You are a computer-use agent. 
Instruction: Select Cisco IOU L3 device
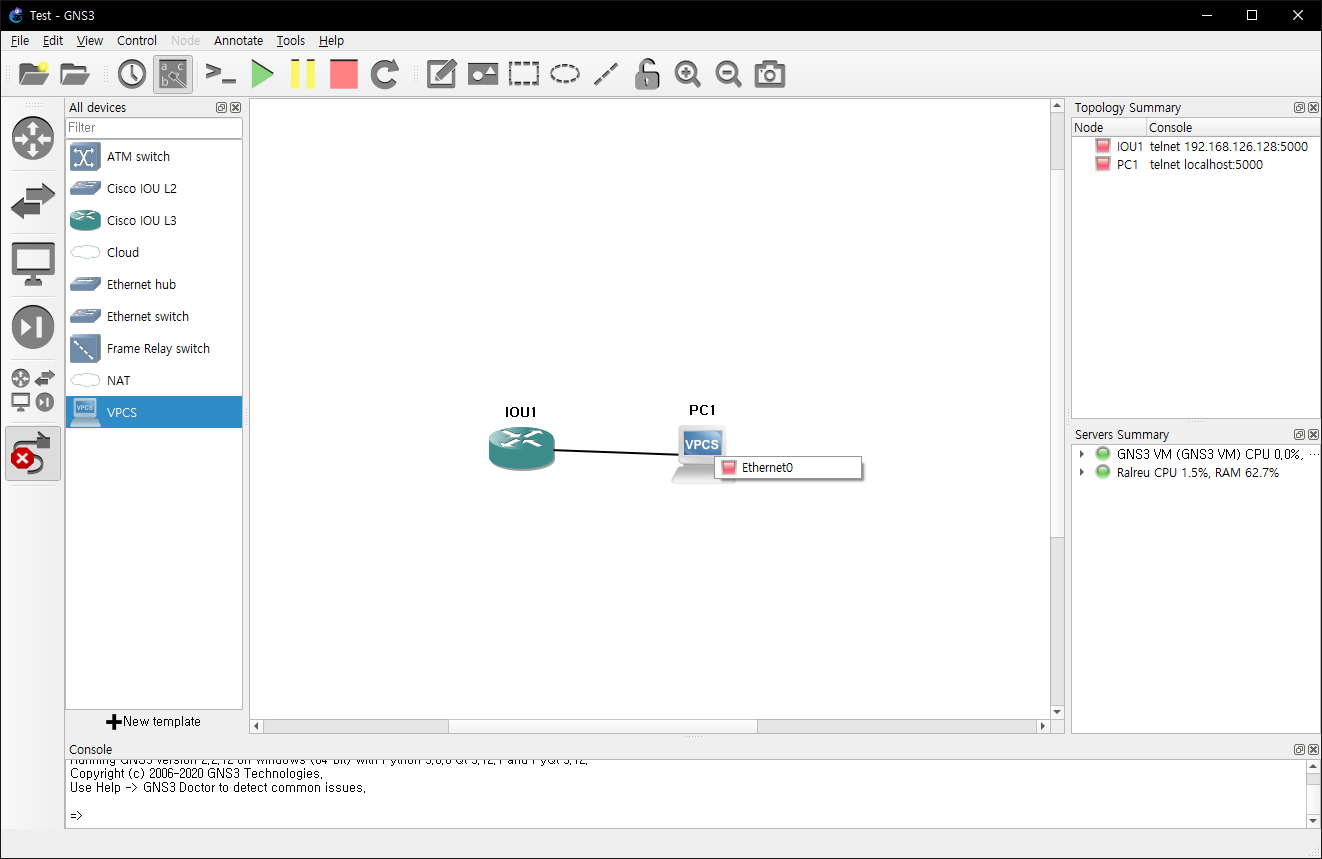coord(154,220)
